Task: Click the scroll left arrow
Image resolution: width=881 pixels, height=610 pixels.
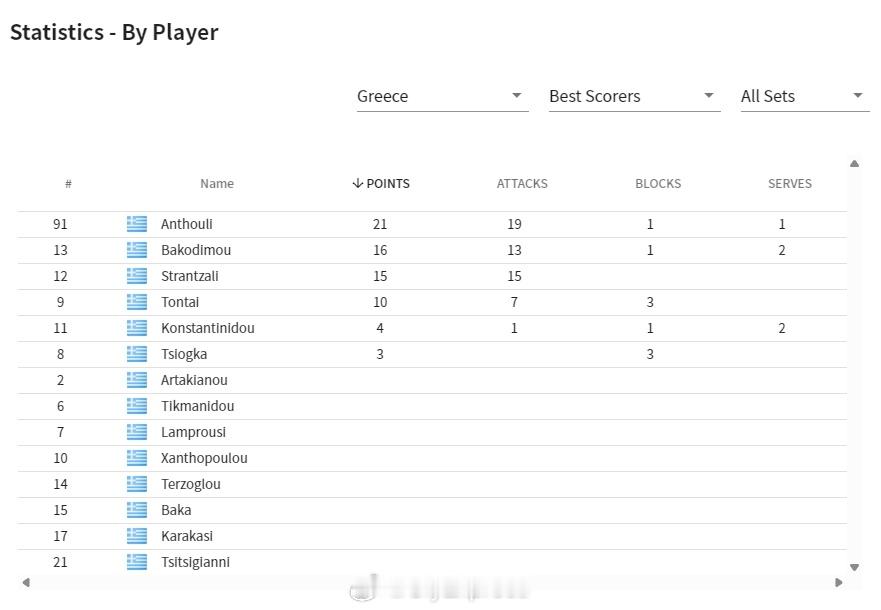Action: coord(26,582)
